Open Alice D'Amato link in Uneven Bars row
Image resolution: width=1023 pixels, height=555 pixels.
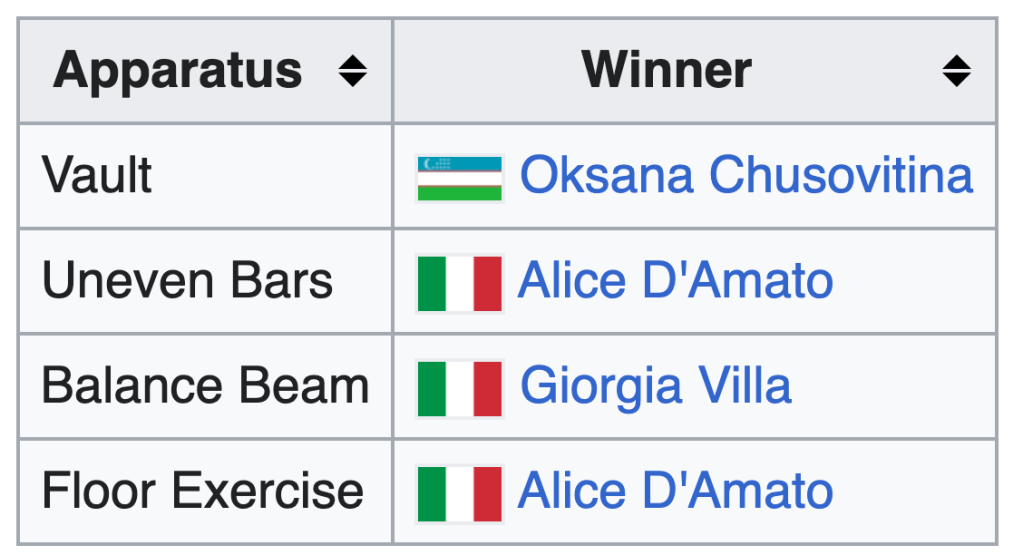(x=675, y=281)
